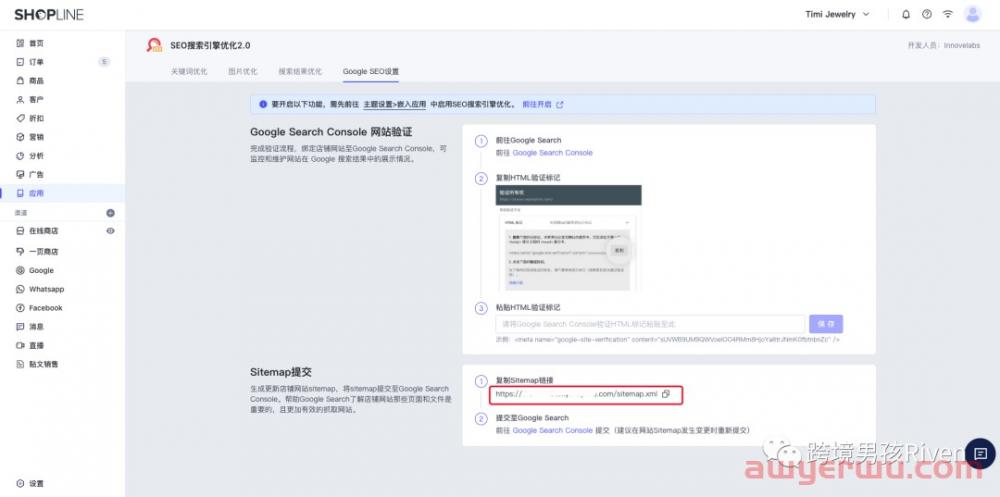Open 设置 at the bottom of the sidebar
The image size is (1000, 497).
(36, 483)
